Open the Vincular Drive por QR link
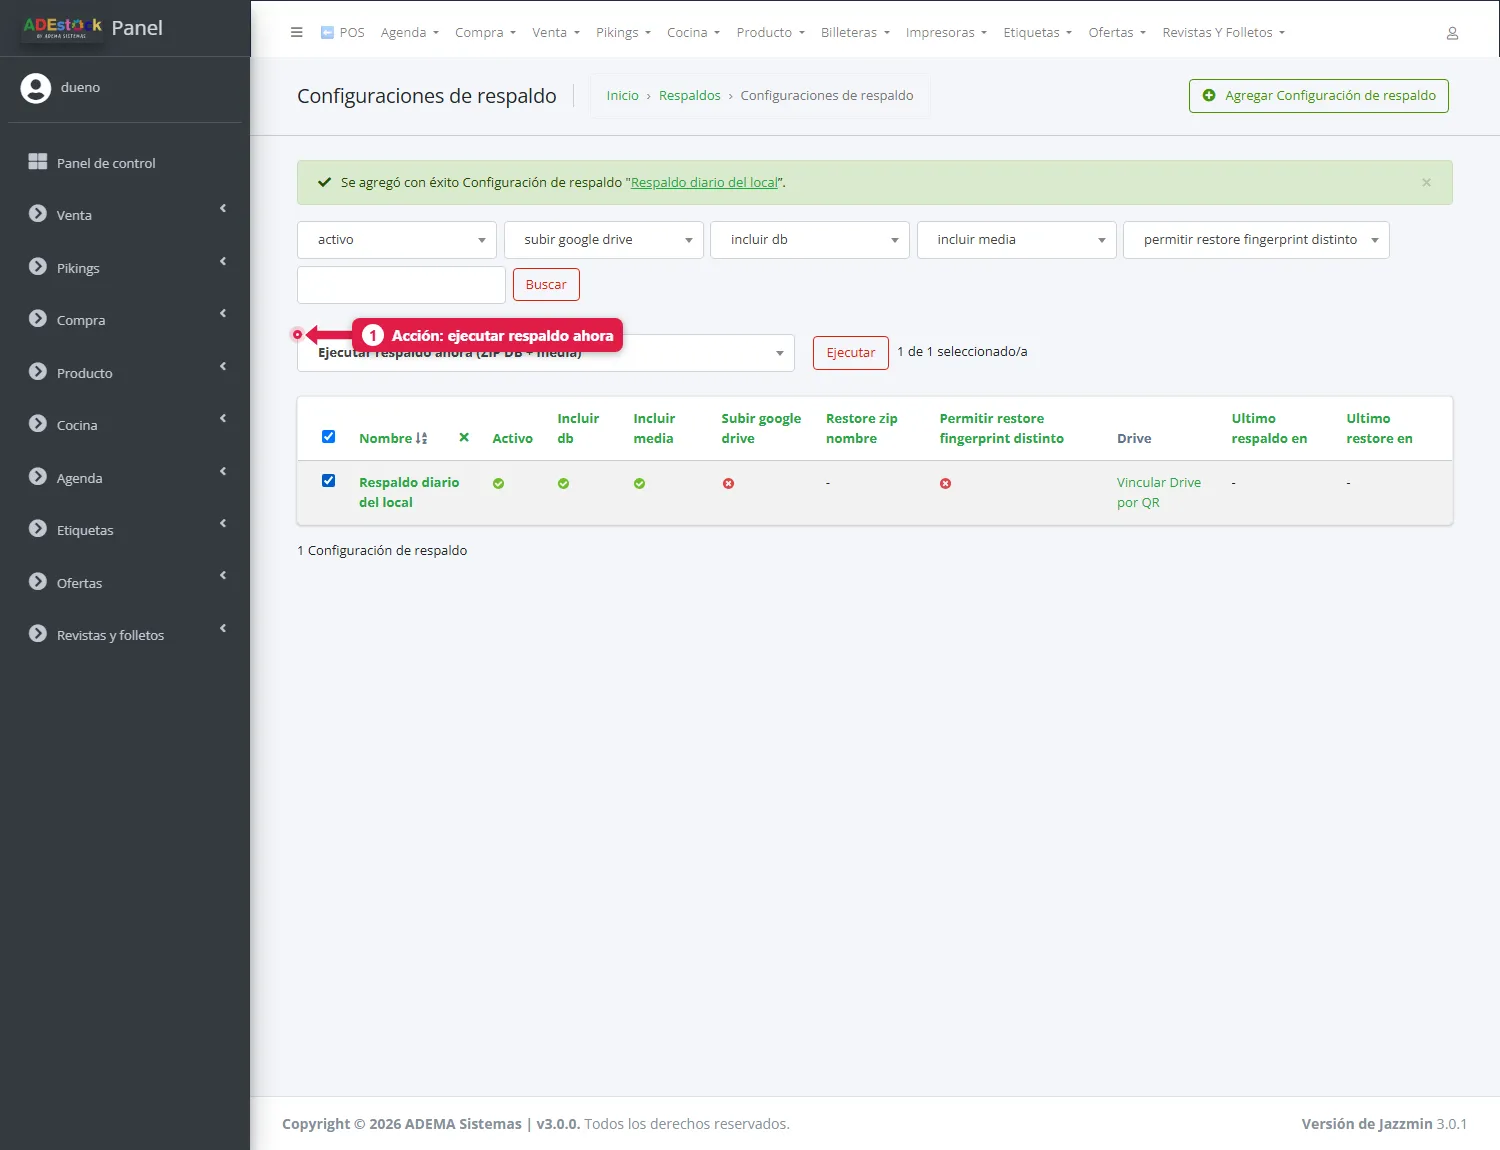Image resolution: width=1500 pixels, height=1150 pixels. 1159,492
